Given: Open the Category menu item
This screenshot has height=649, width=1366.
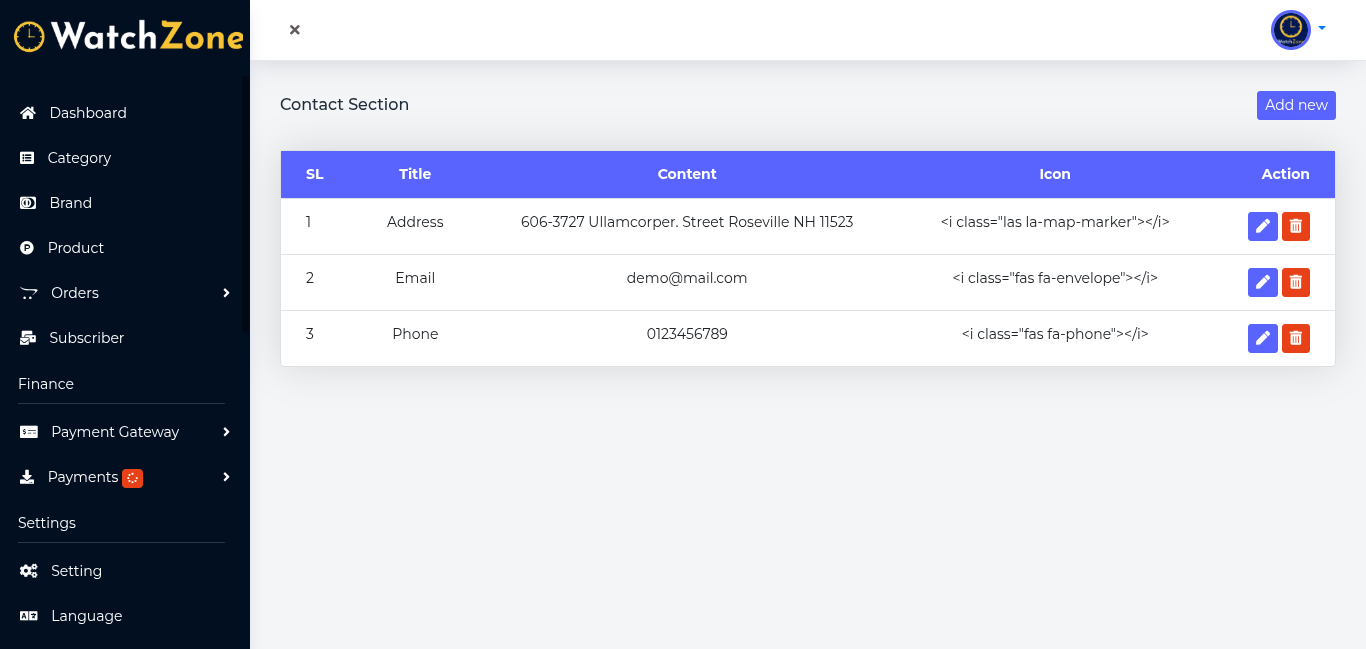Looking at the screenshot, I should 79,158.
